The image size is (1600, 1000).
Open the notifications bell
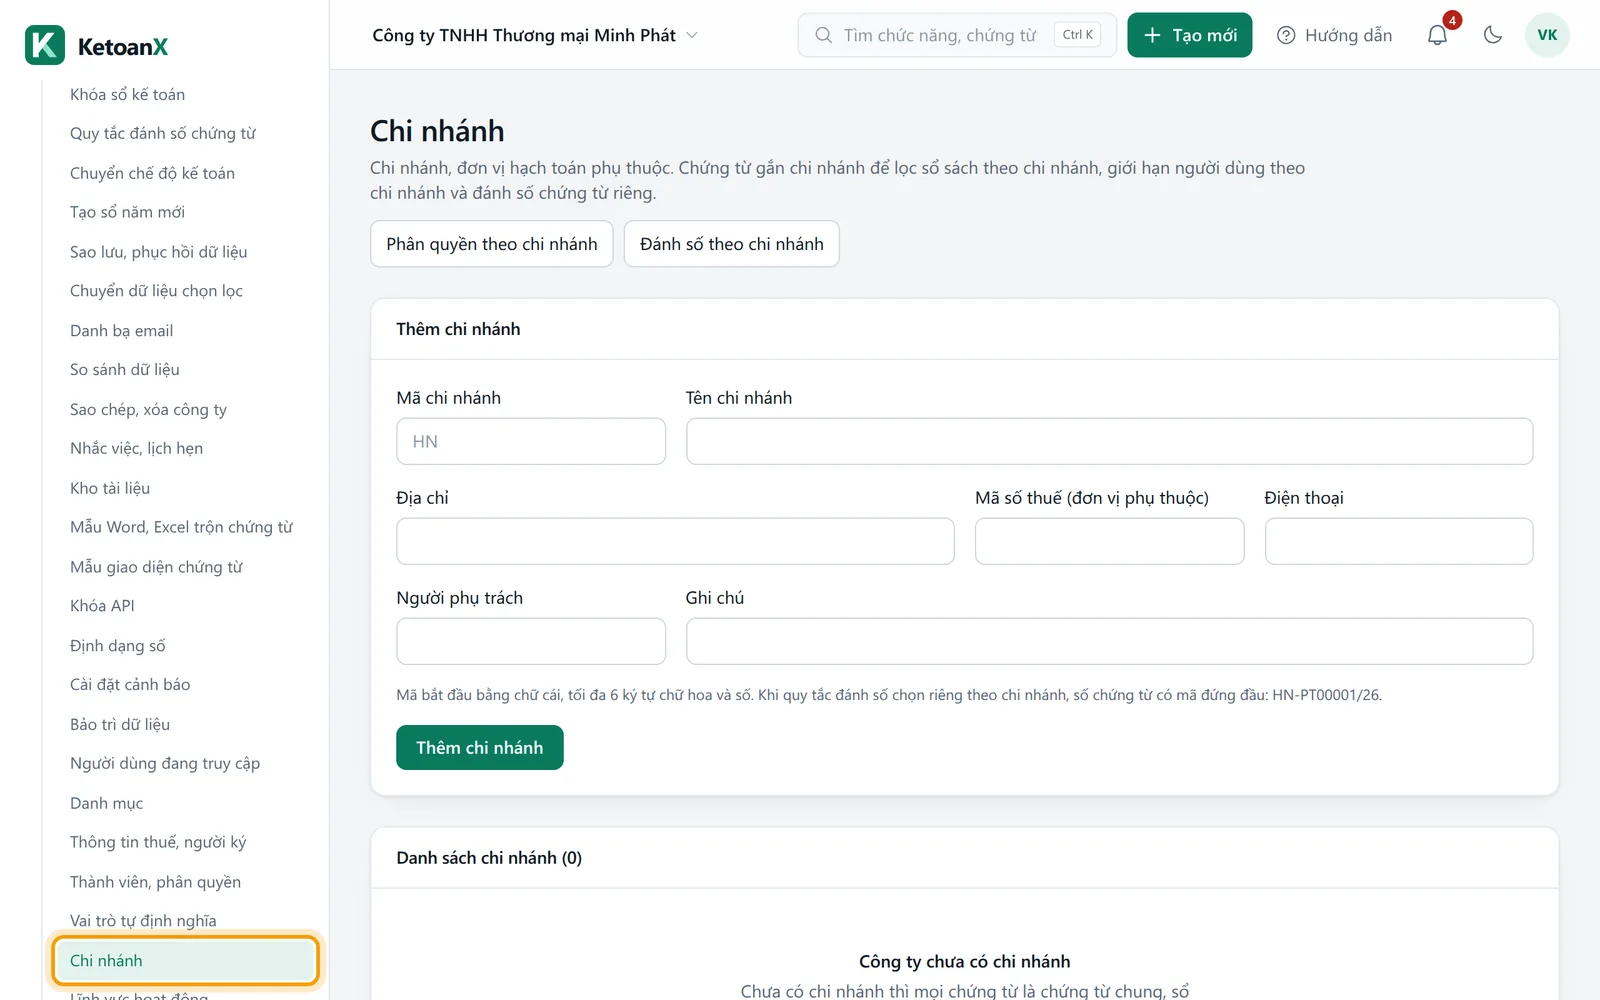click(x=1437, y=35)
